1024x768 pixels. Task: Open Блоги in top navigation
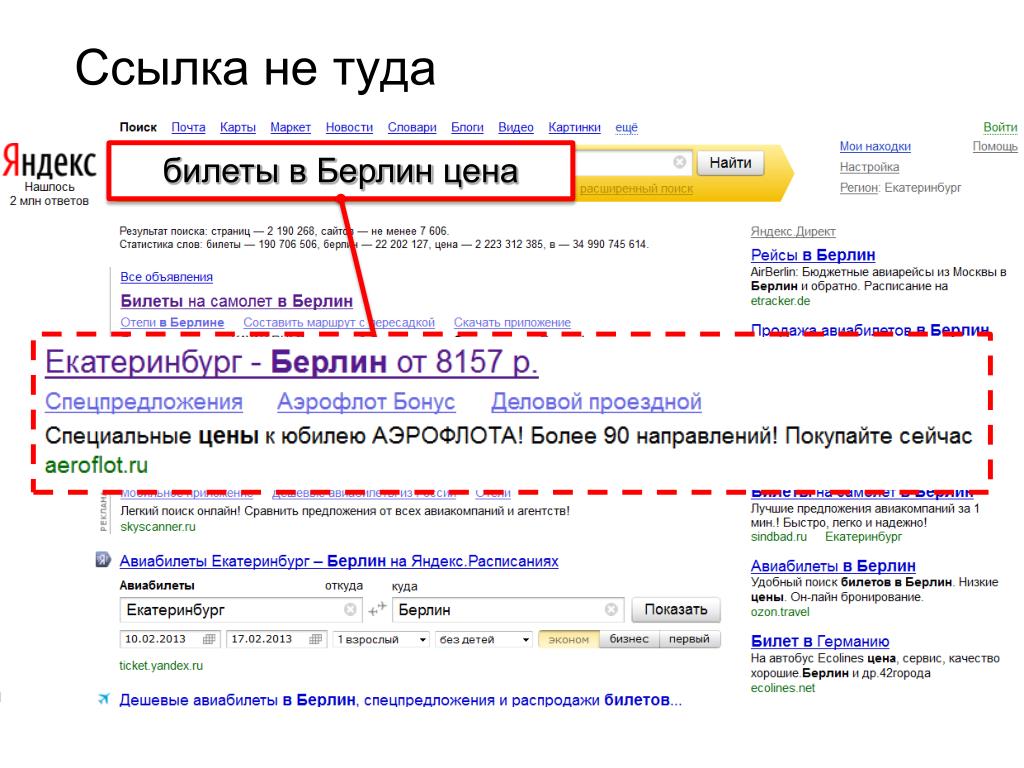tap(468, 127)
